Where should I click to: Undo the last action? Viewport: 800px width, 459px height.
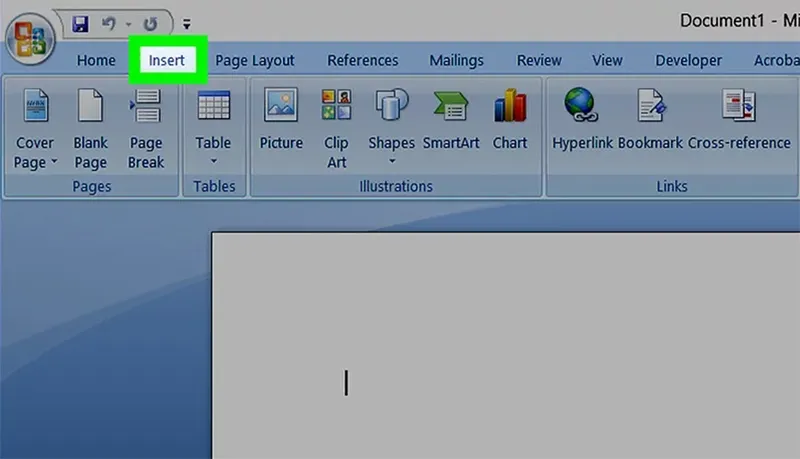pyautogui.click(x=108, y=23)
